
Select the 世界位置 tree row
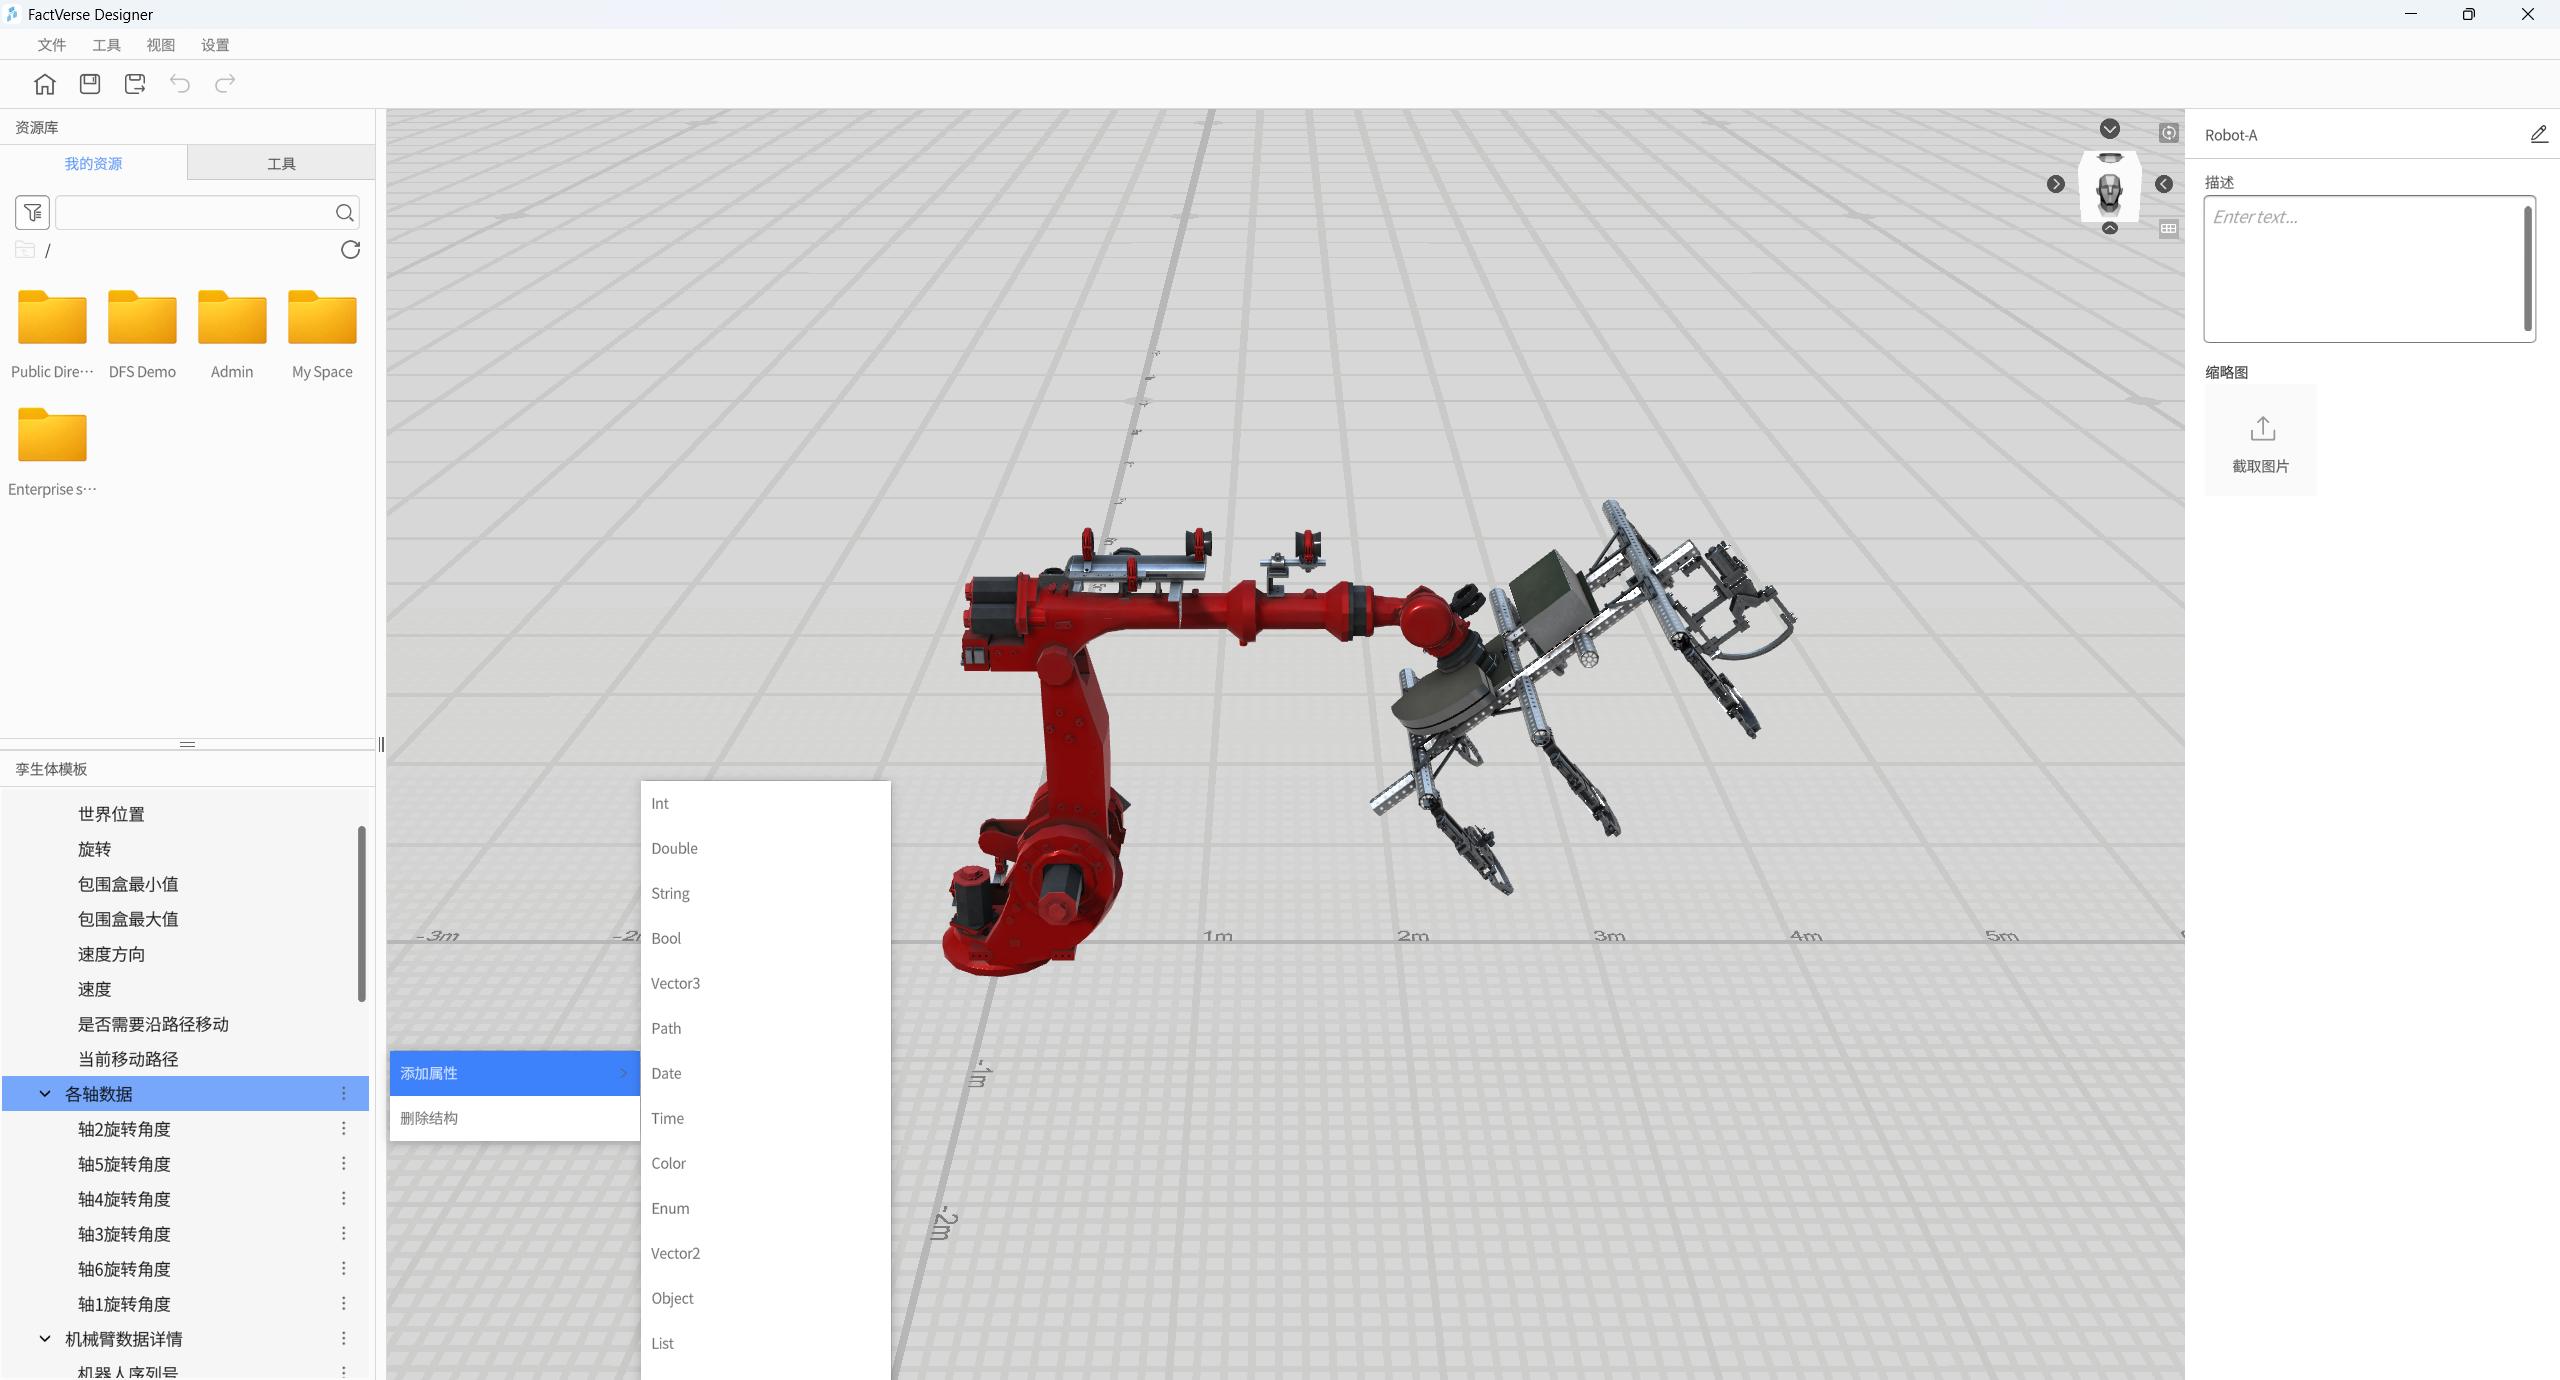tap(185, 814)
